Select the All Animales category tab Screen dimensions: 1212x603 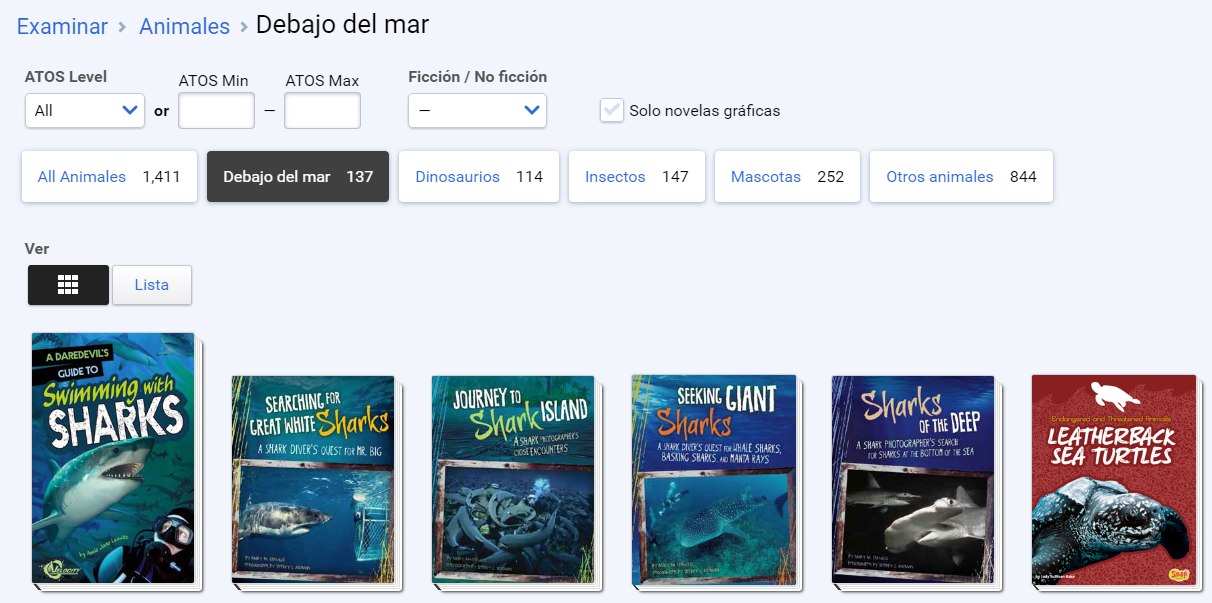tap(109, 177)
